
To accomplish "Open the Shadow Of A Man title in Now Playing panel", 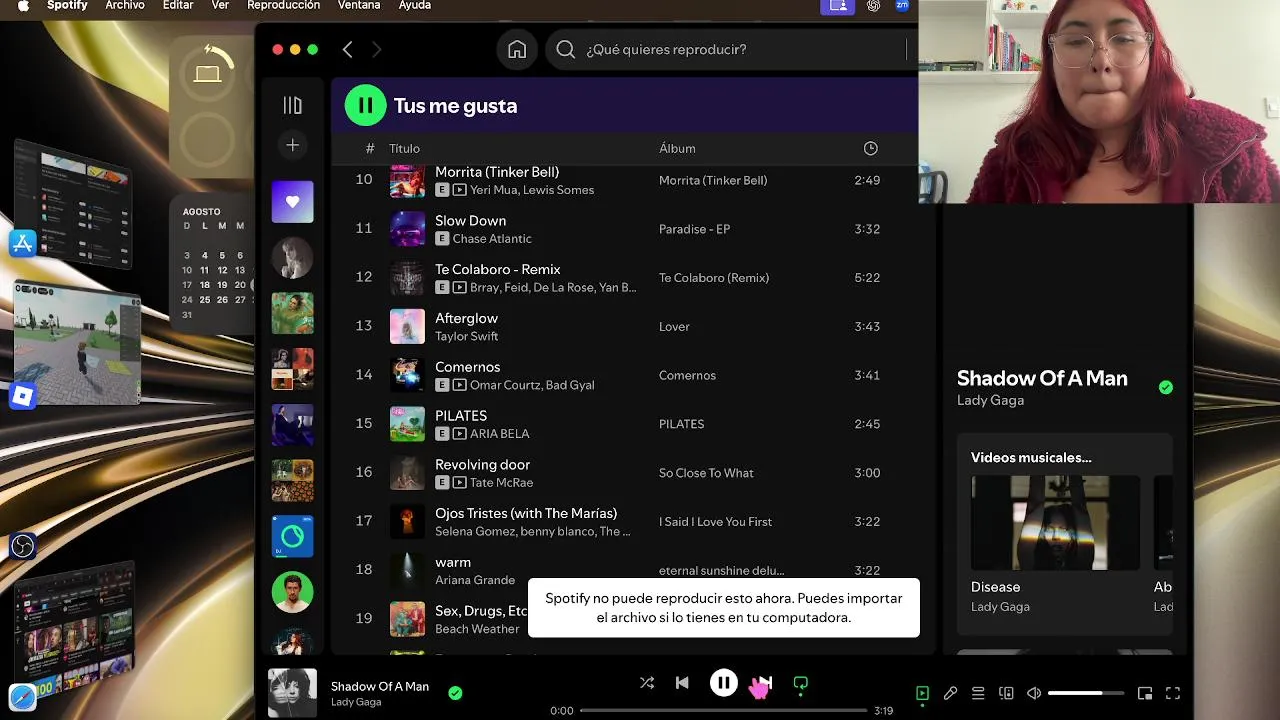I will point(1042,378).
